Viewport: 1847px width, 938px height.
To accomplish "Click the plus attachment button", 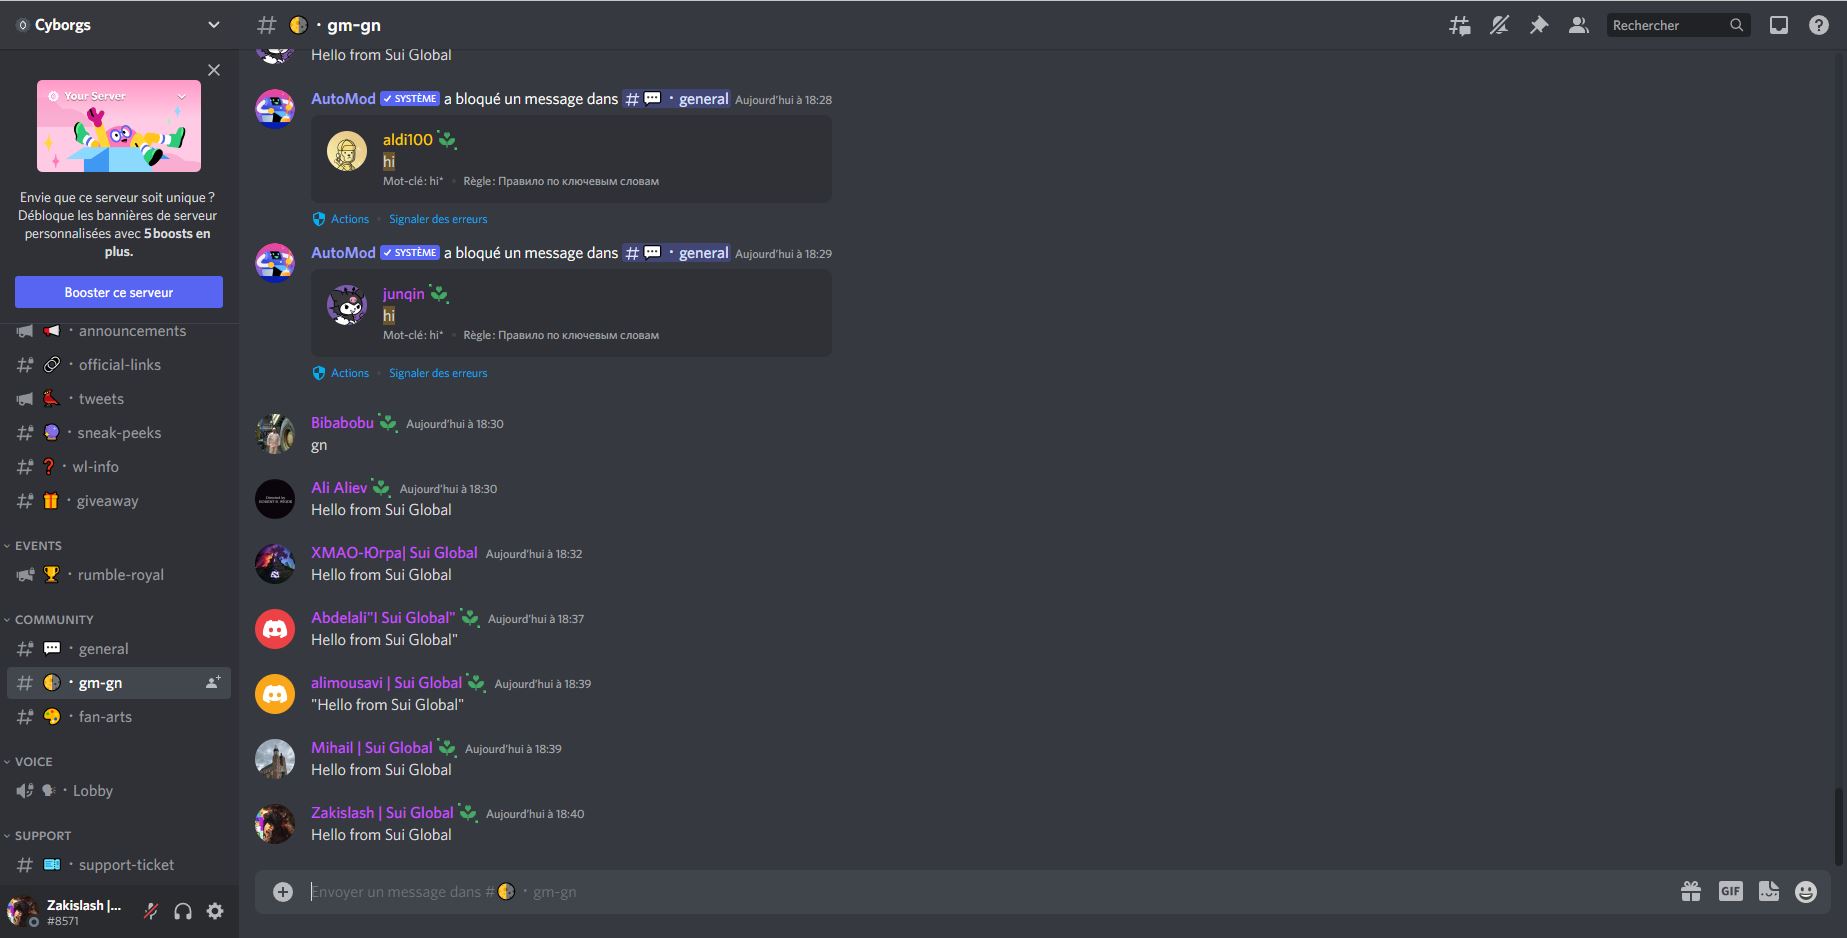I will pyautogui.click(x=283, y=891).
